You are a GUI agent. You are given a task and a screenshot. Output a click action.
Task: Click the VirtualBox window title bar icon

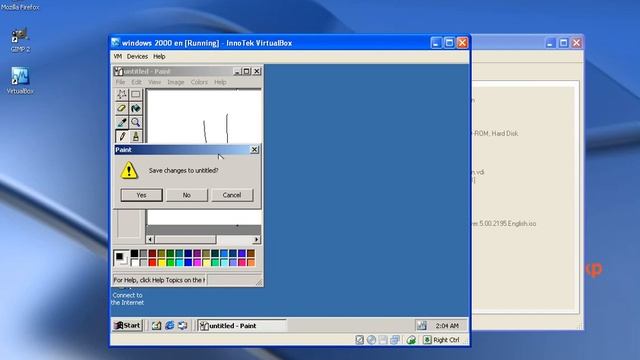[x=116, y=42]
